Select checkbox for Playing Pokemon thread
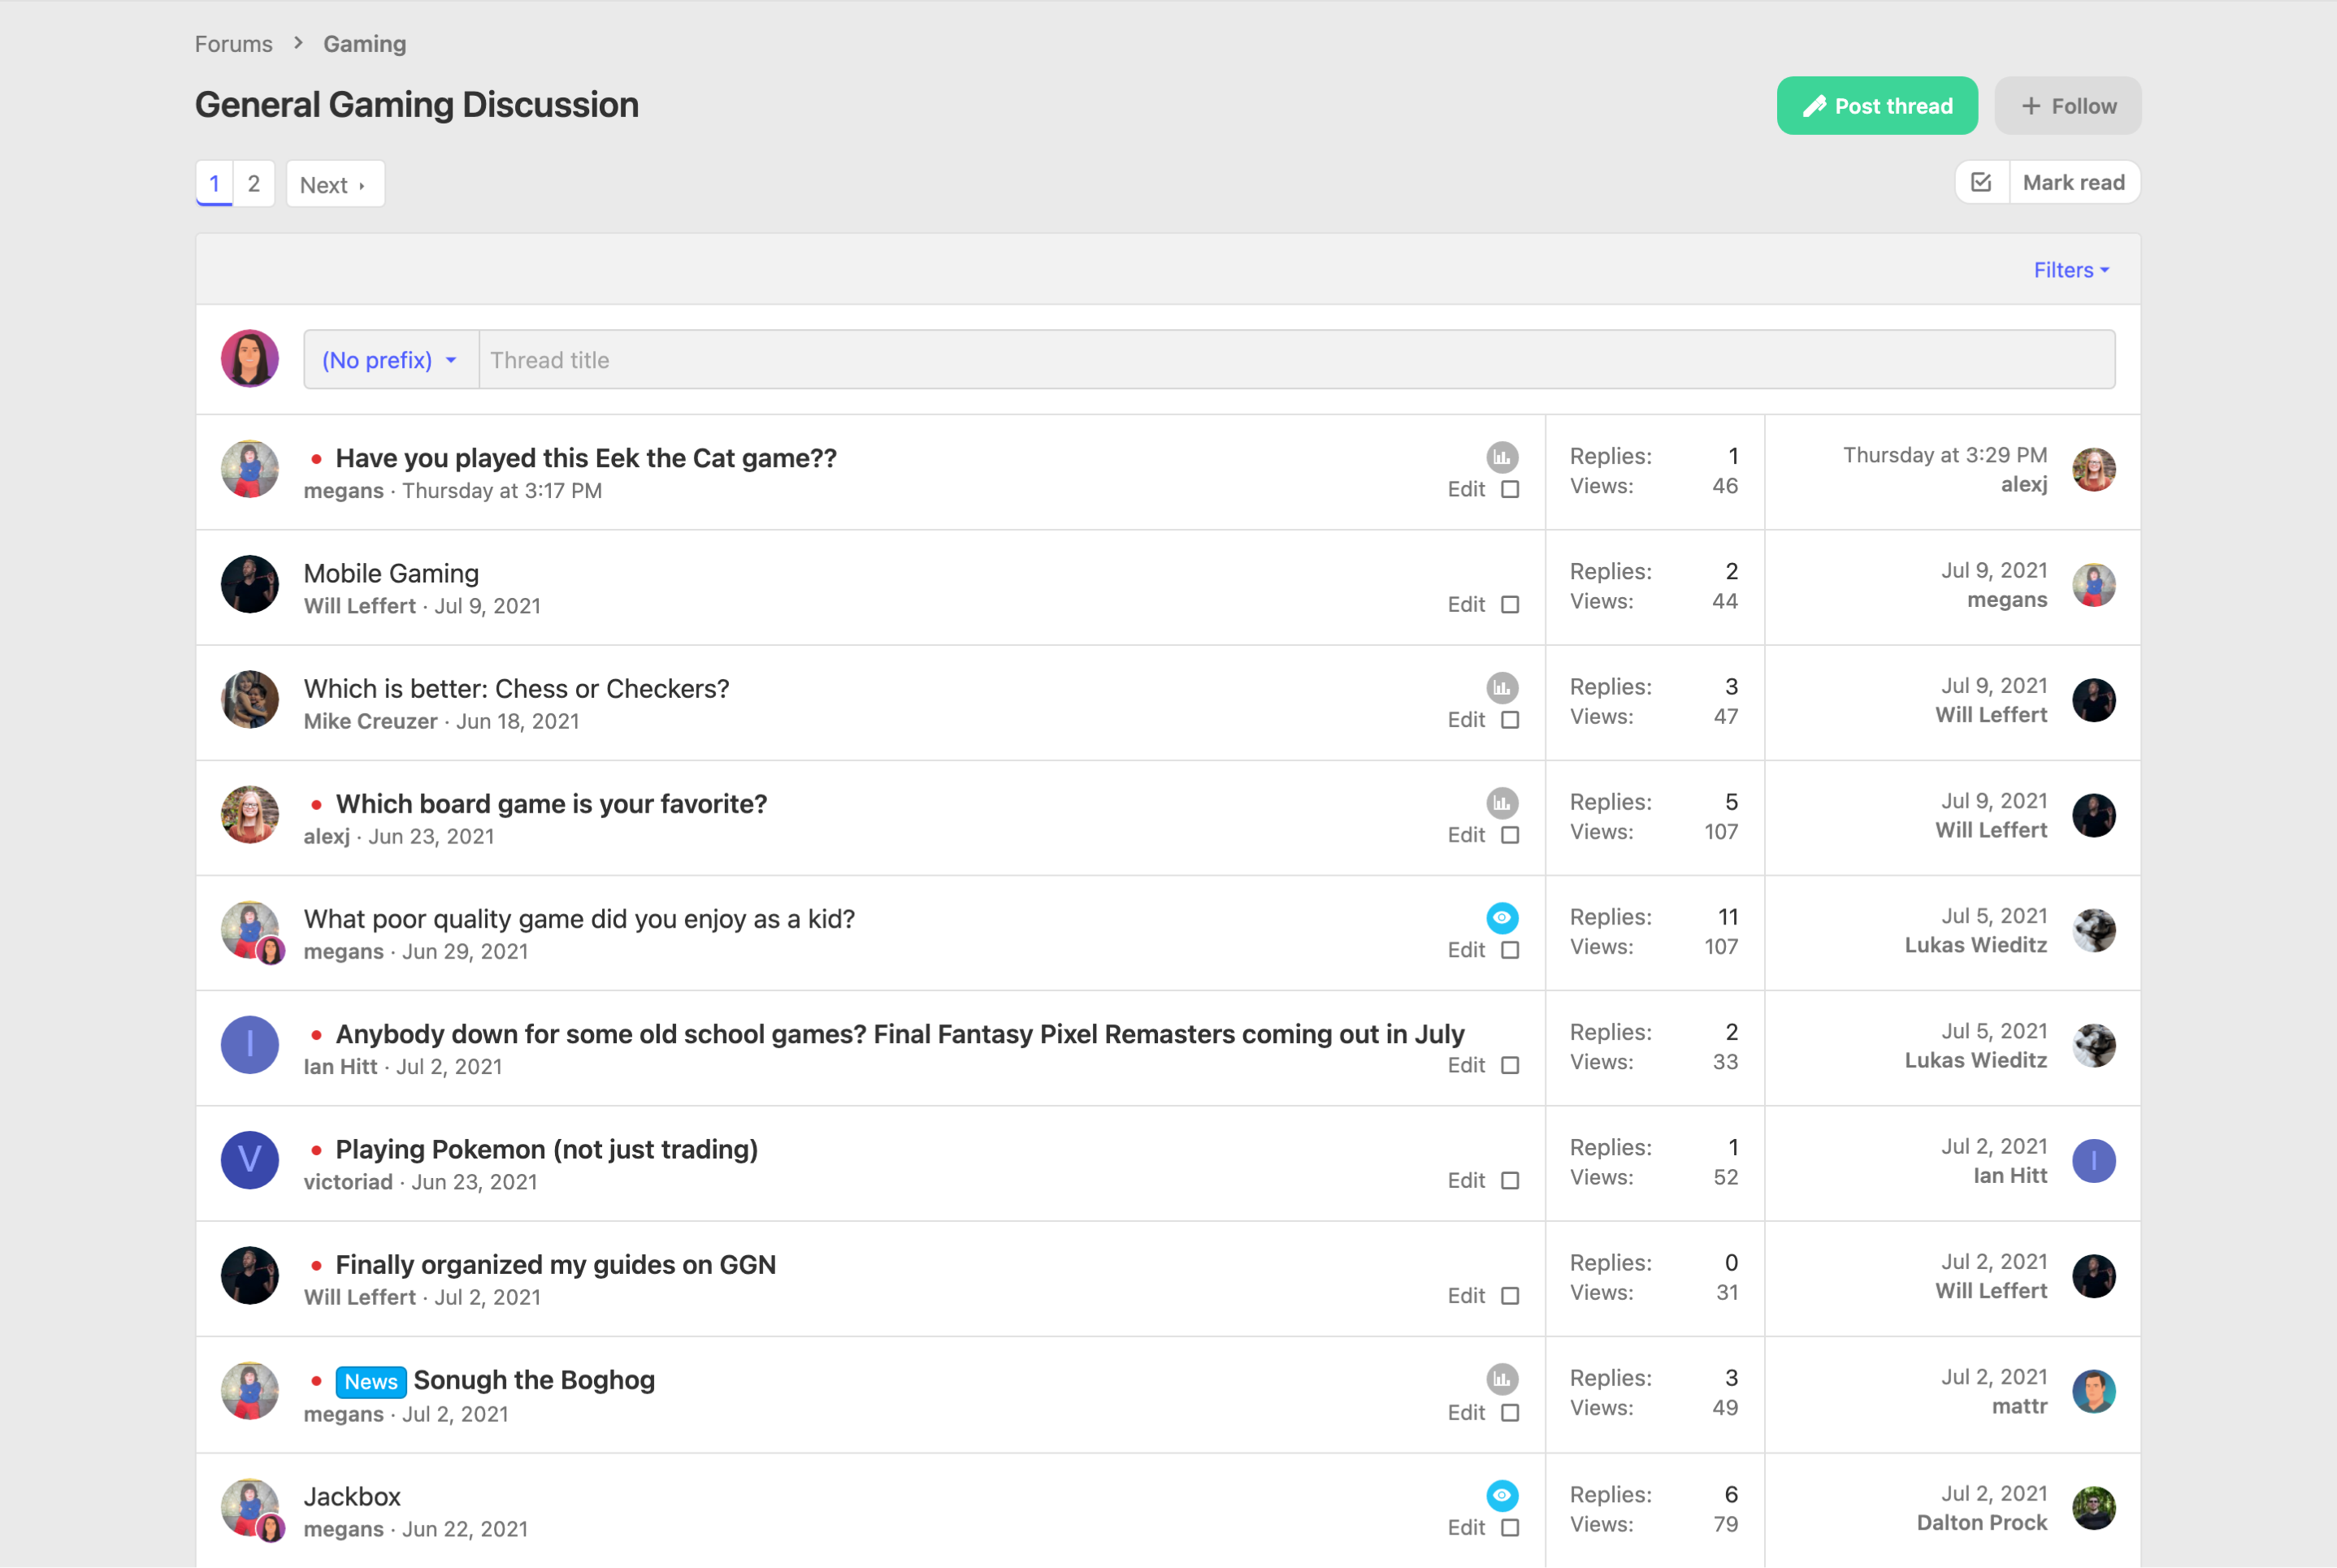2337x1568 pixels. pos(1510,1181)
